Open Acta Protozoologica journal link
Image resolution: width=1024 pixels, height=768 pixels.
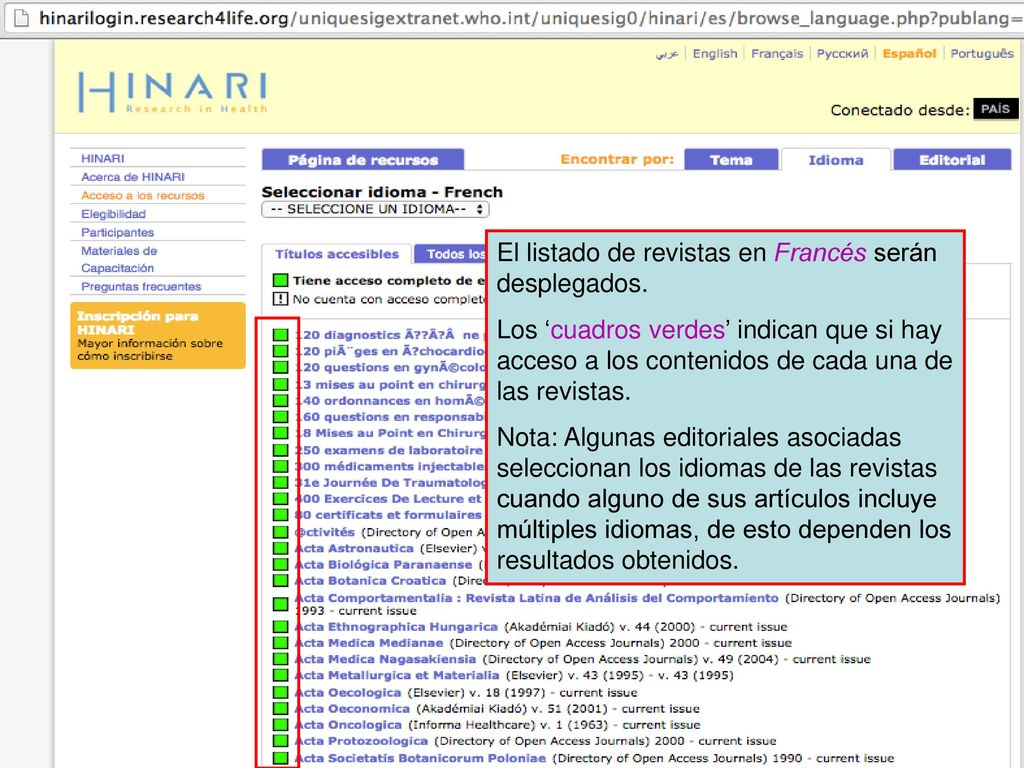click(361, 741)
